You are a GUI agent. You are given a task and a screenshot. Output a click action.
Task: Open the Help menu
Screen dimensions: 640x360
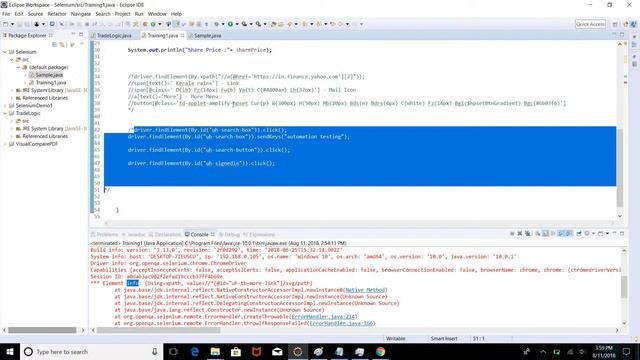(176, 14)
